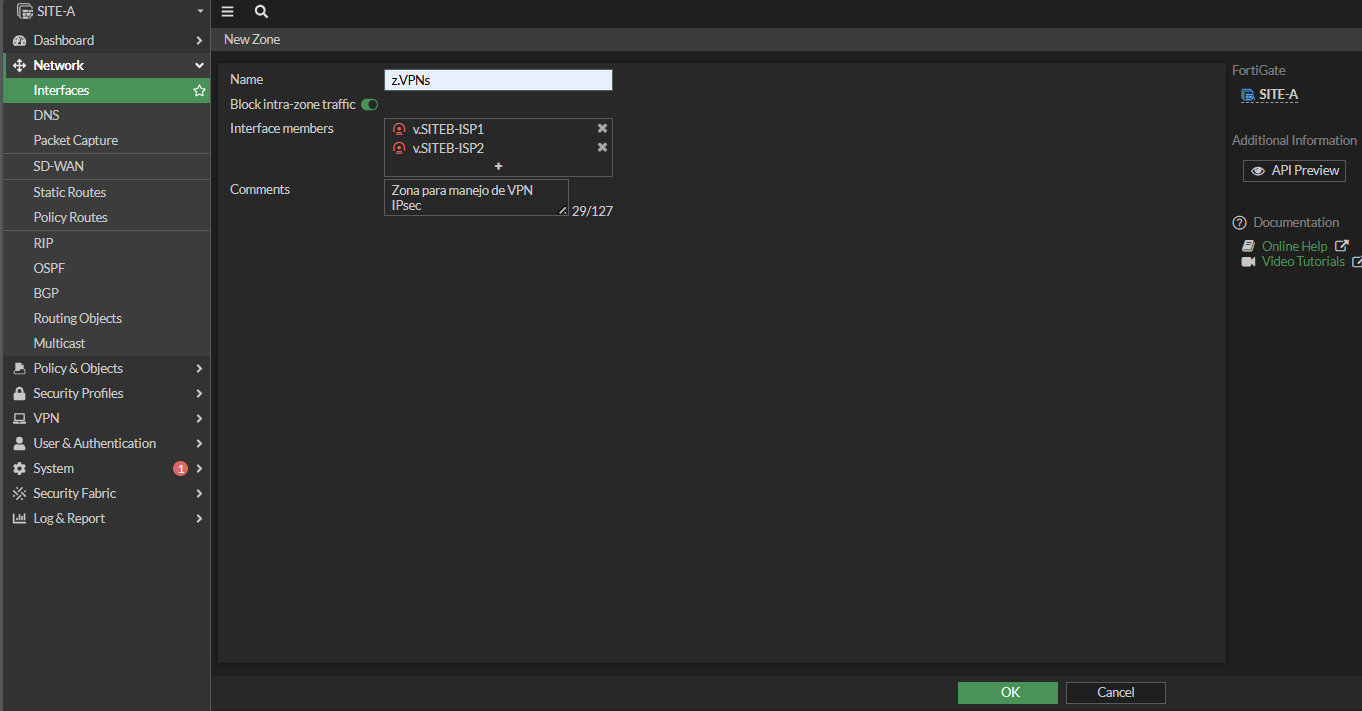Click the Cancel button

coord(1115,693)
